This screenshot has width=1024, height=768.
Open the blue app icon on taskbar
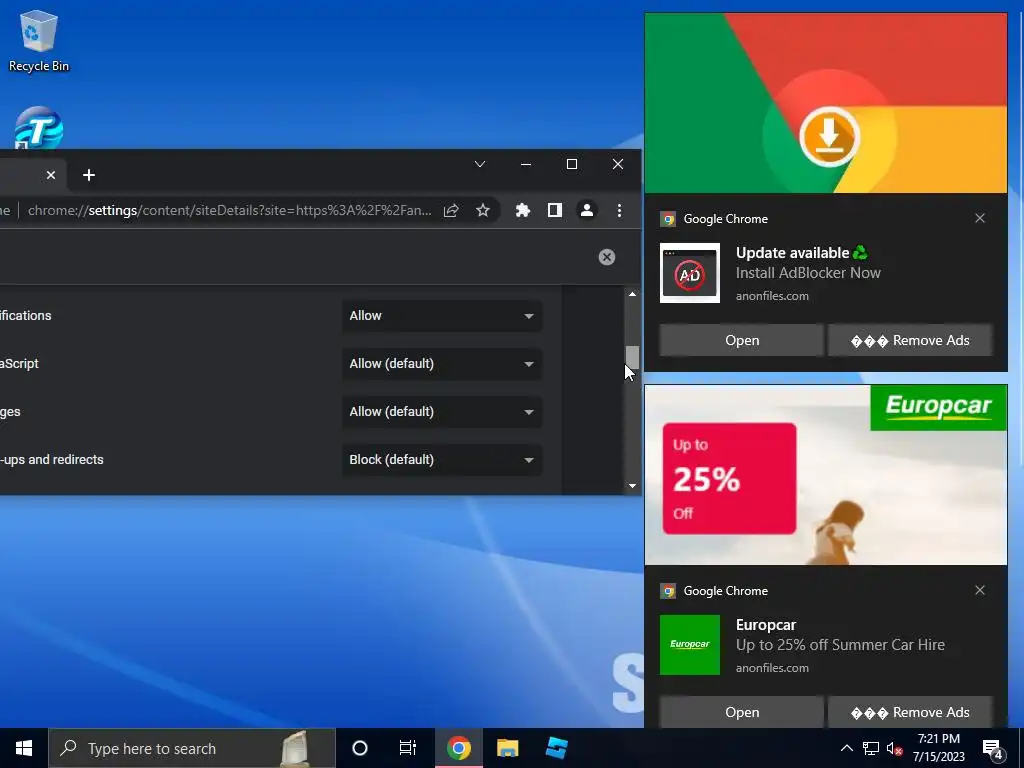[556, 748]
